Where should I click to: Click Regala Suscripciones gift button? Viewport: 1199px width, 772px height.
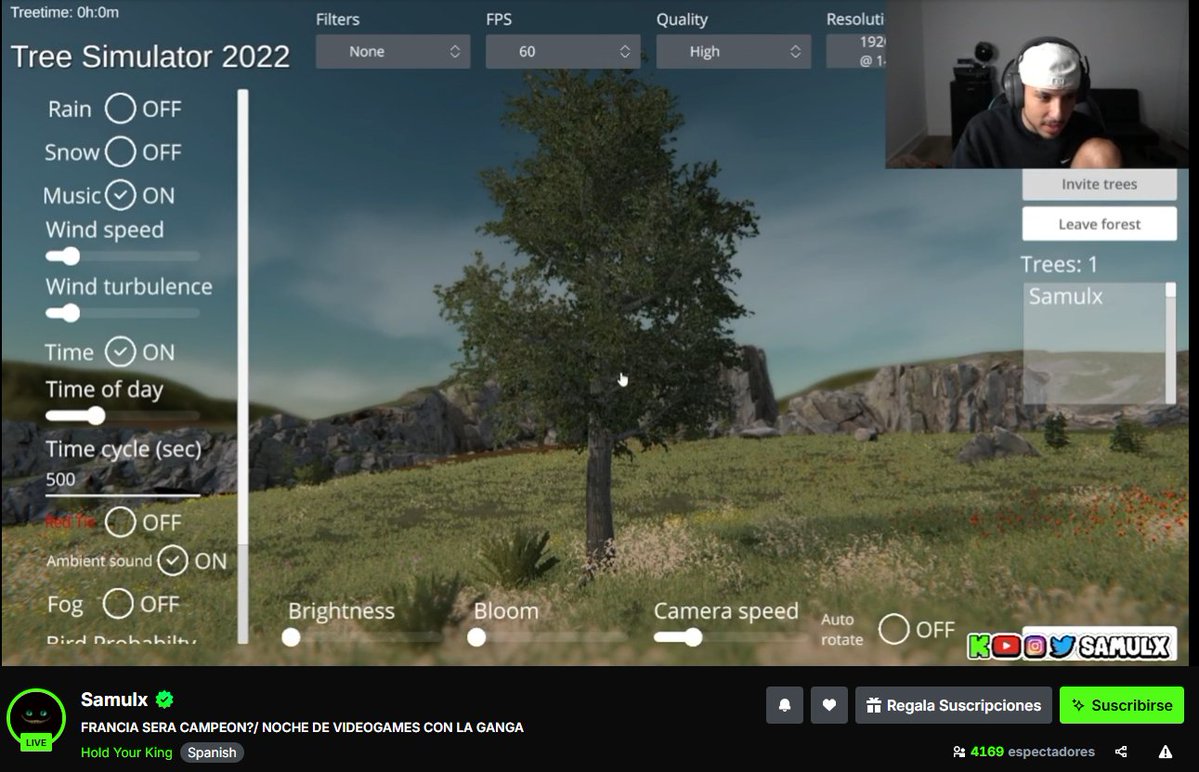coord(954,705)
